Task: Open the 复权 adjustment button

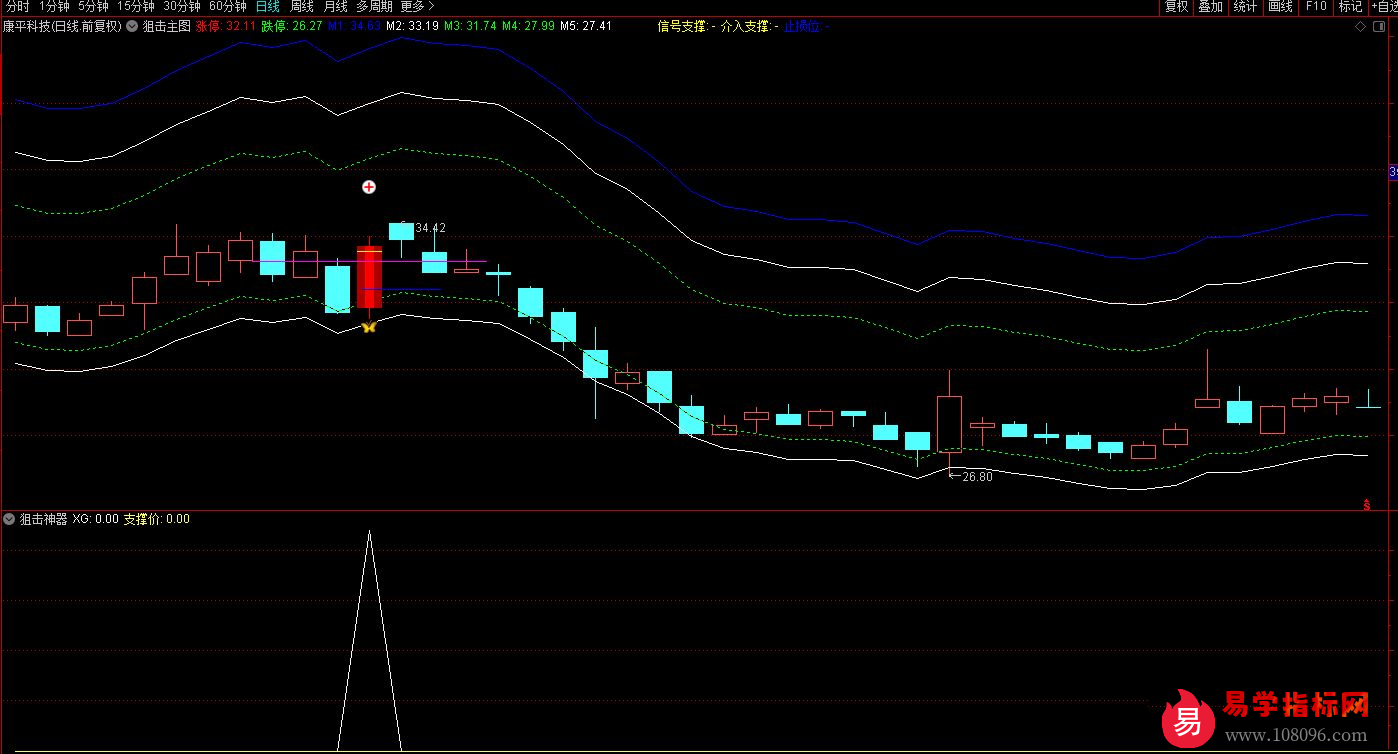Action: (1176, 6)
